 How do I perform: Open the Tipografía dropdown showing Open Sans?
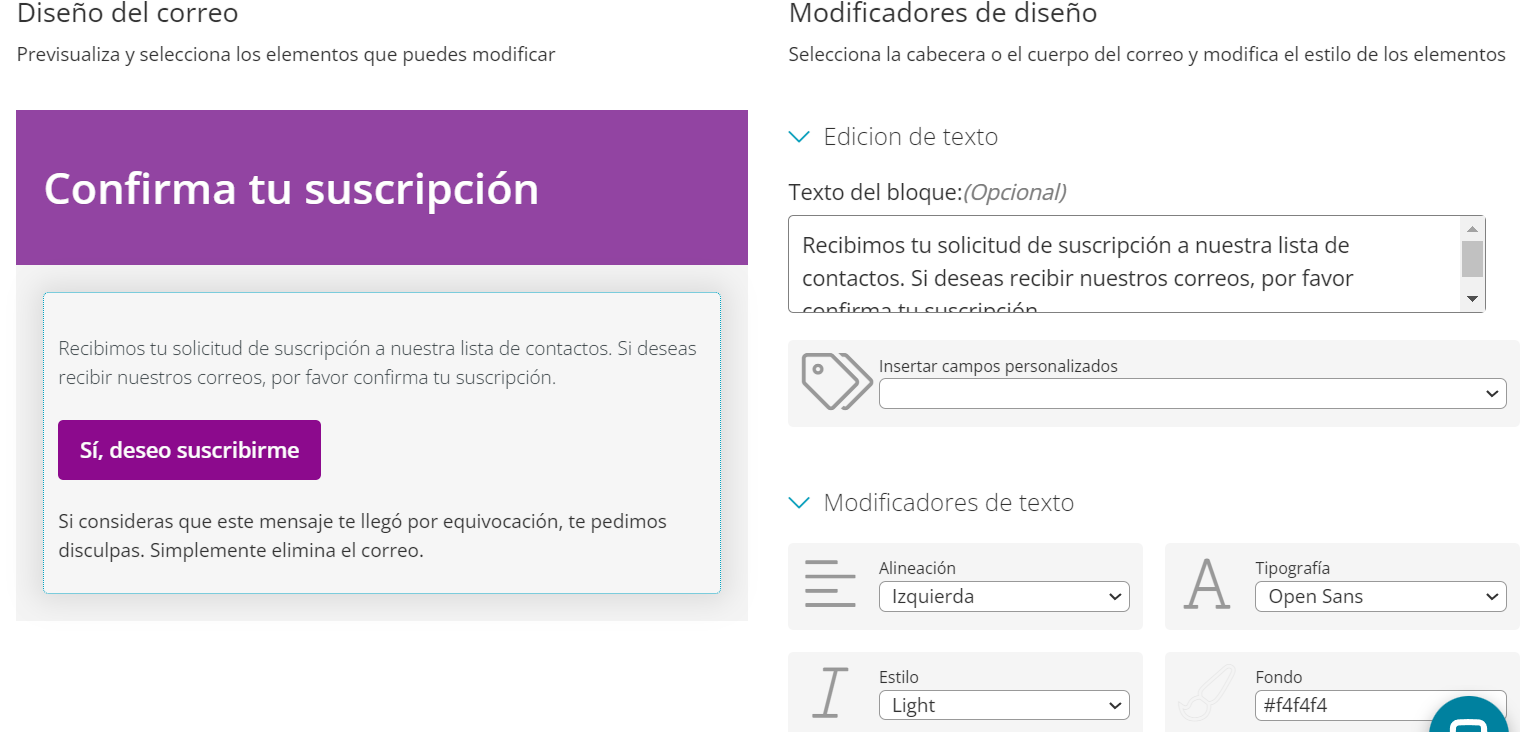point(1380,597)
